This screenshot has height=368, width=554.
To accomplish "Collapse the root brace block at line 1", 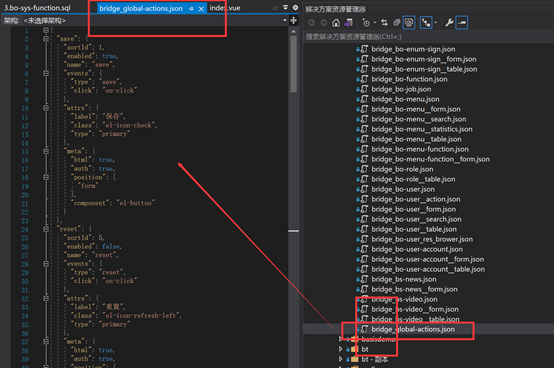I will pyautogui.click(x=46, y=30).
